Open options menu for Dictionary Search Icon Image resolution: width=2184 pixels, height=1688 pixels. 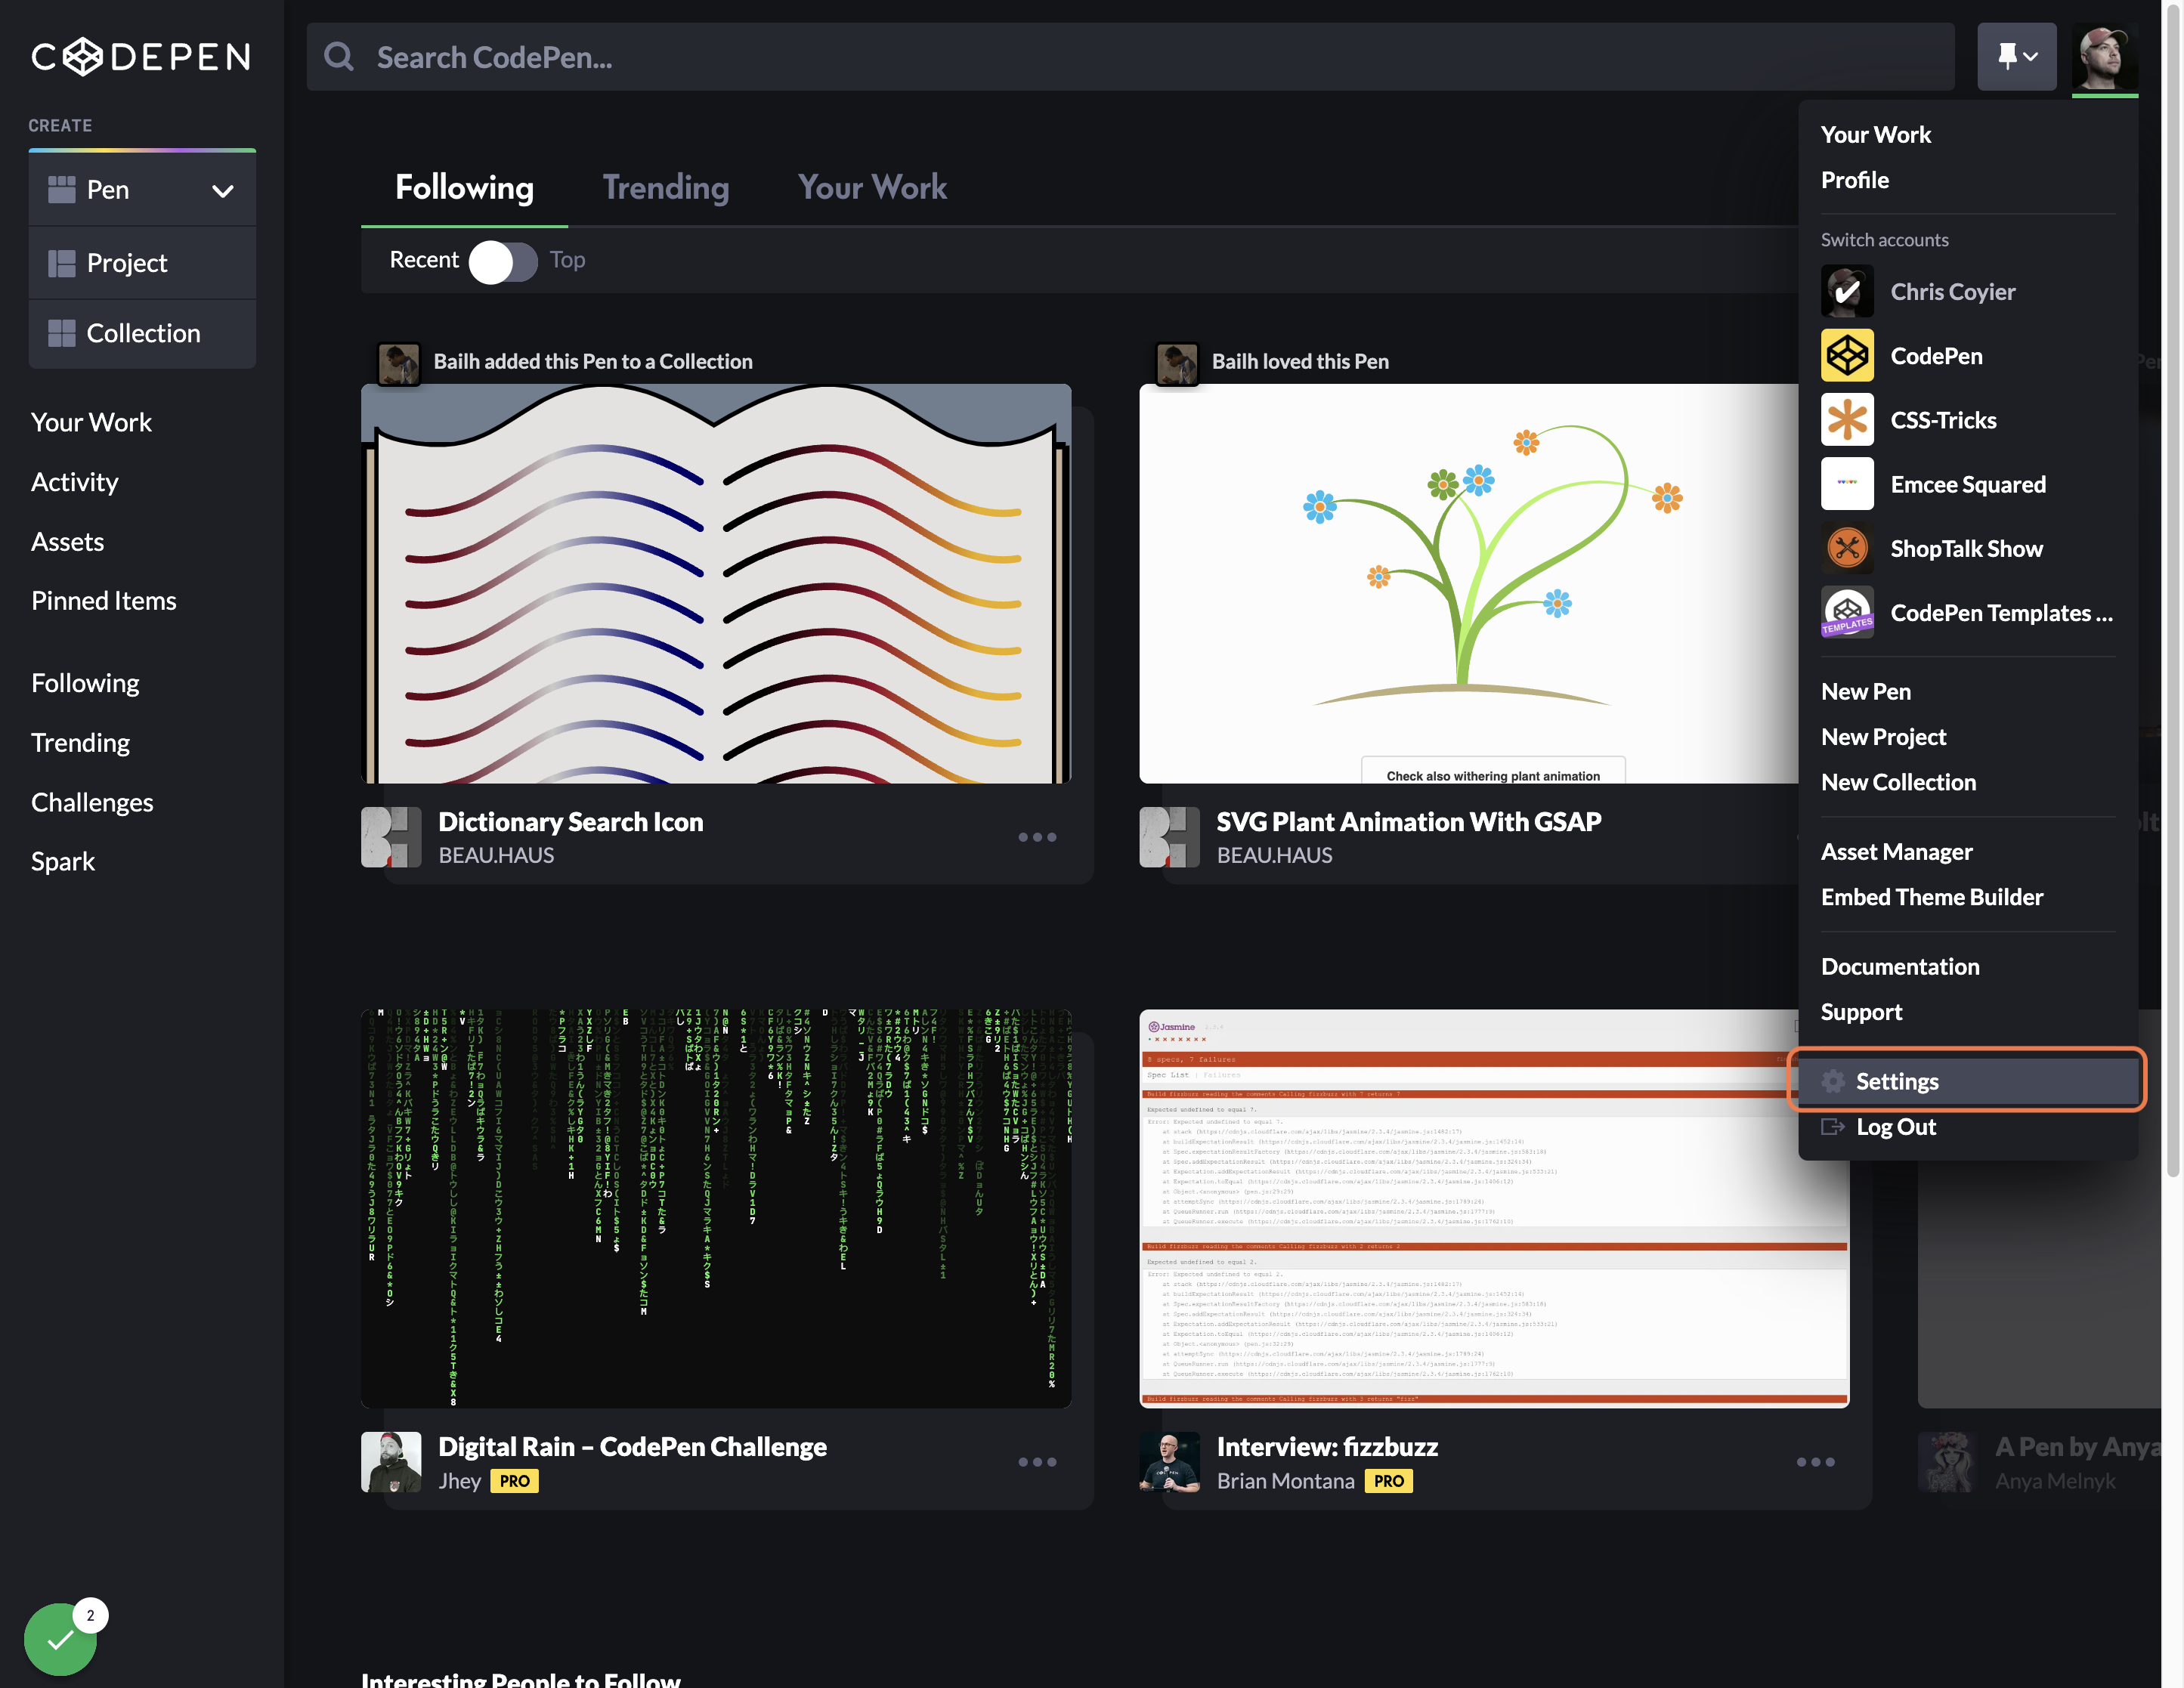coord(1037,837)
